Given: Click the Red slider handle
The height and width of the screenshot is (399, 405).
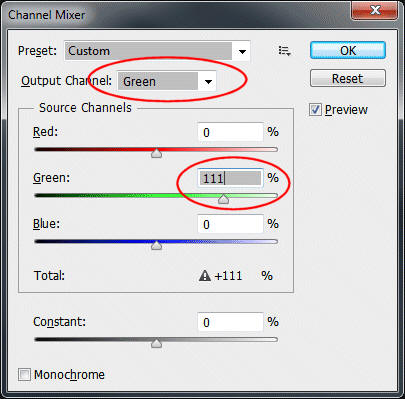Looking at the screenshot, I should tap(156, 153).
